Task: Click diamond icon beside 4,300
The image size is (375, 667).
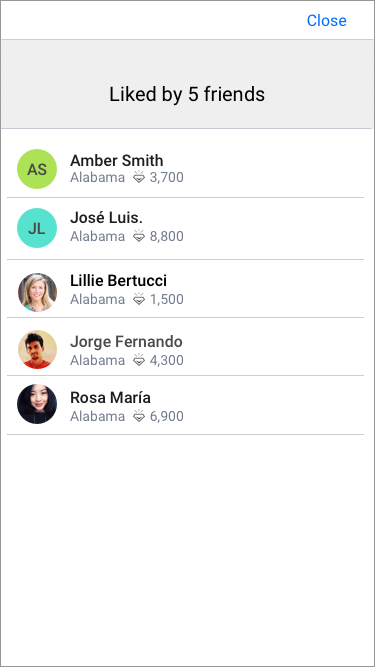Action: pos(139,360)
